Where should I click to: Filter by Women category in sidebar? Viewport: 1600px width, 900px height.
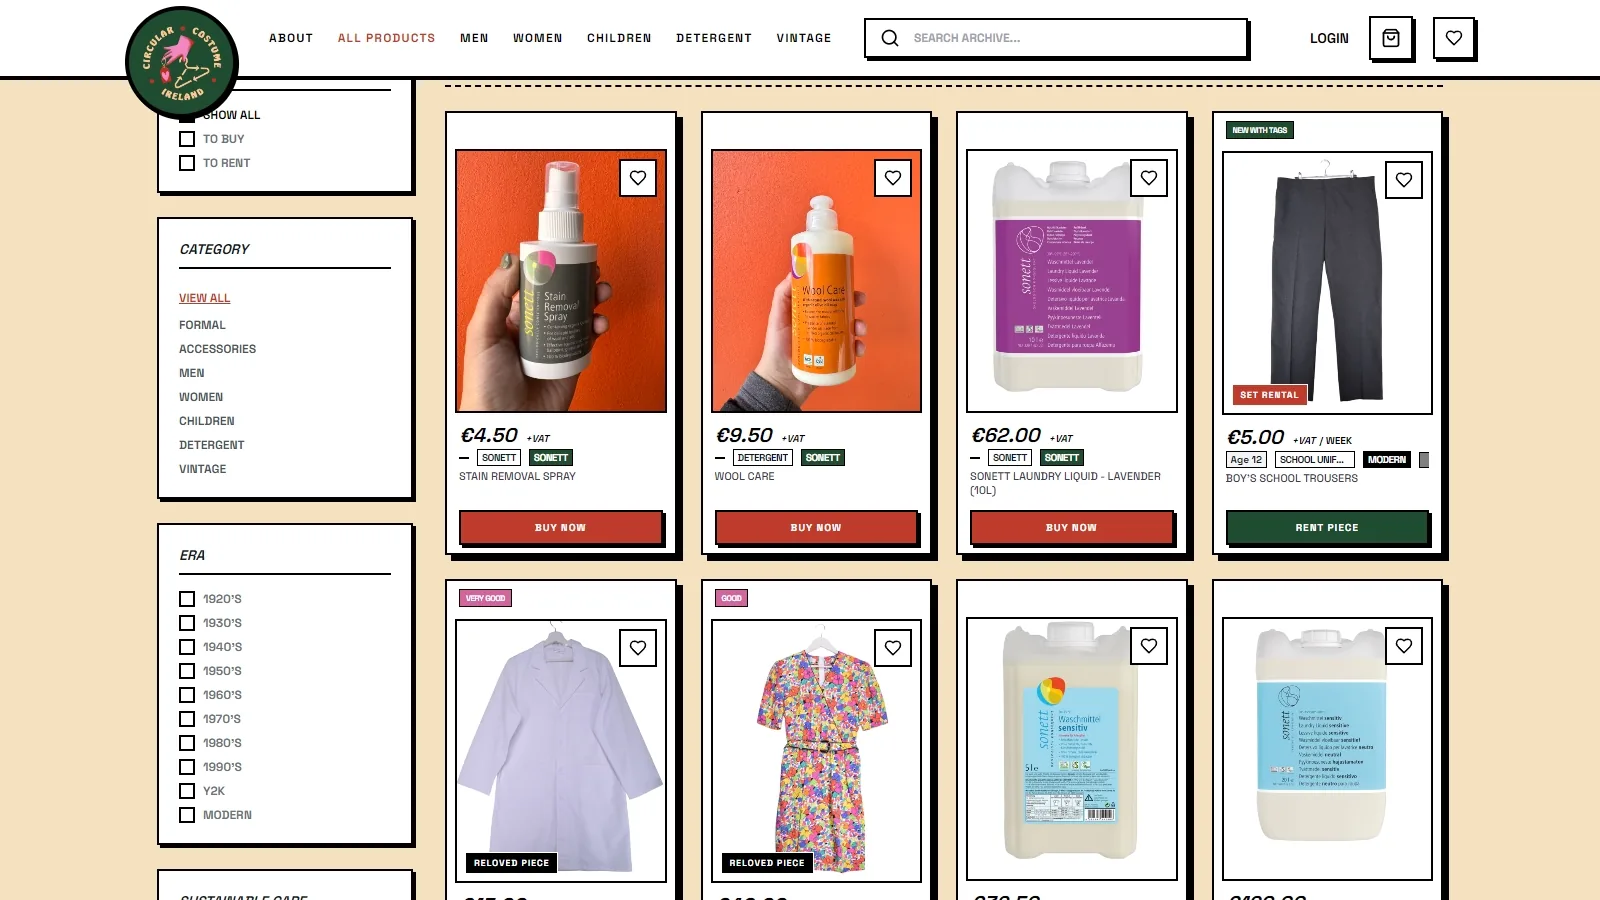pos(201,397)
